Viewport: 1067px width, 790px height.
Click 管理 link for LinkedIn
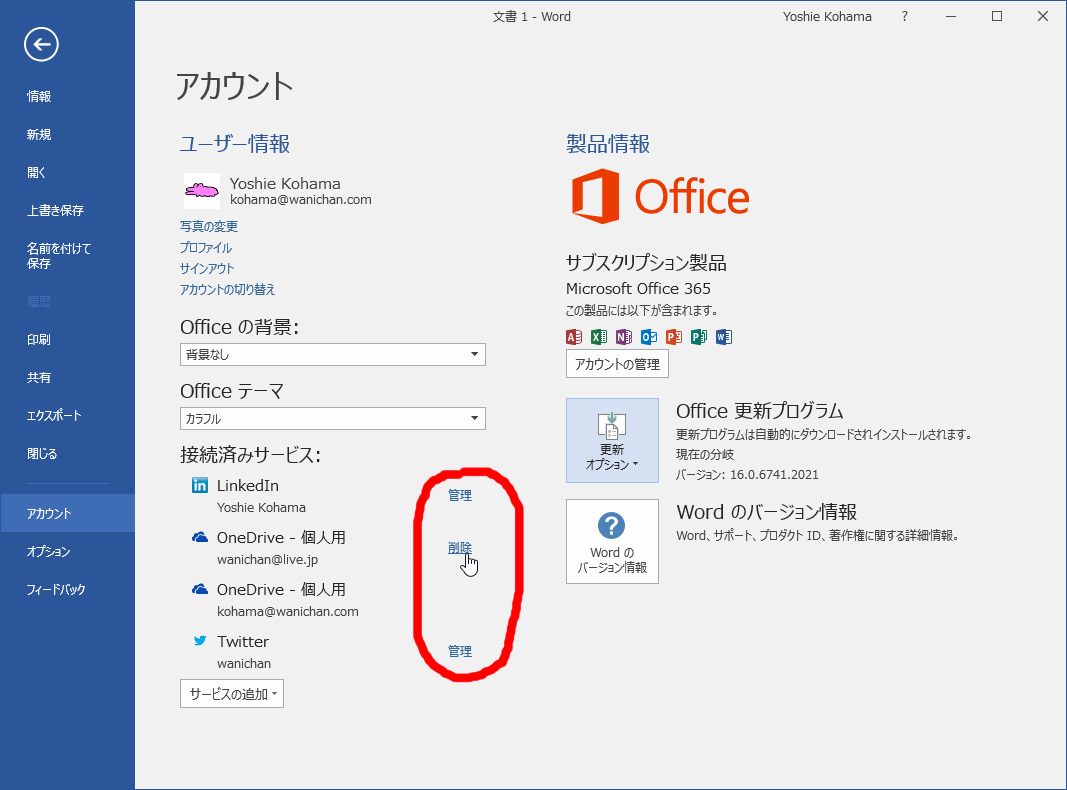[x=460, y=495]
